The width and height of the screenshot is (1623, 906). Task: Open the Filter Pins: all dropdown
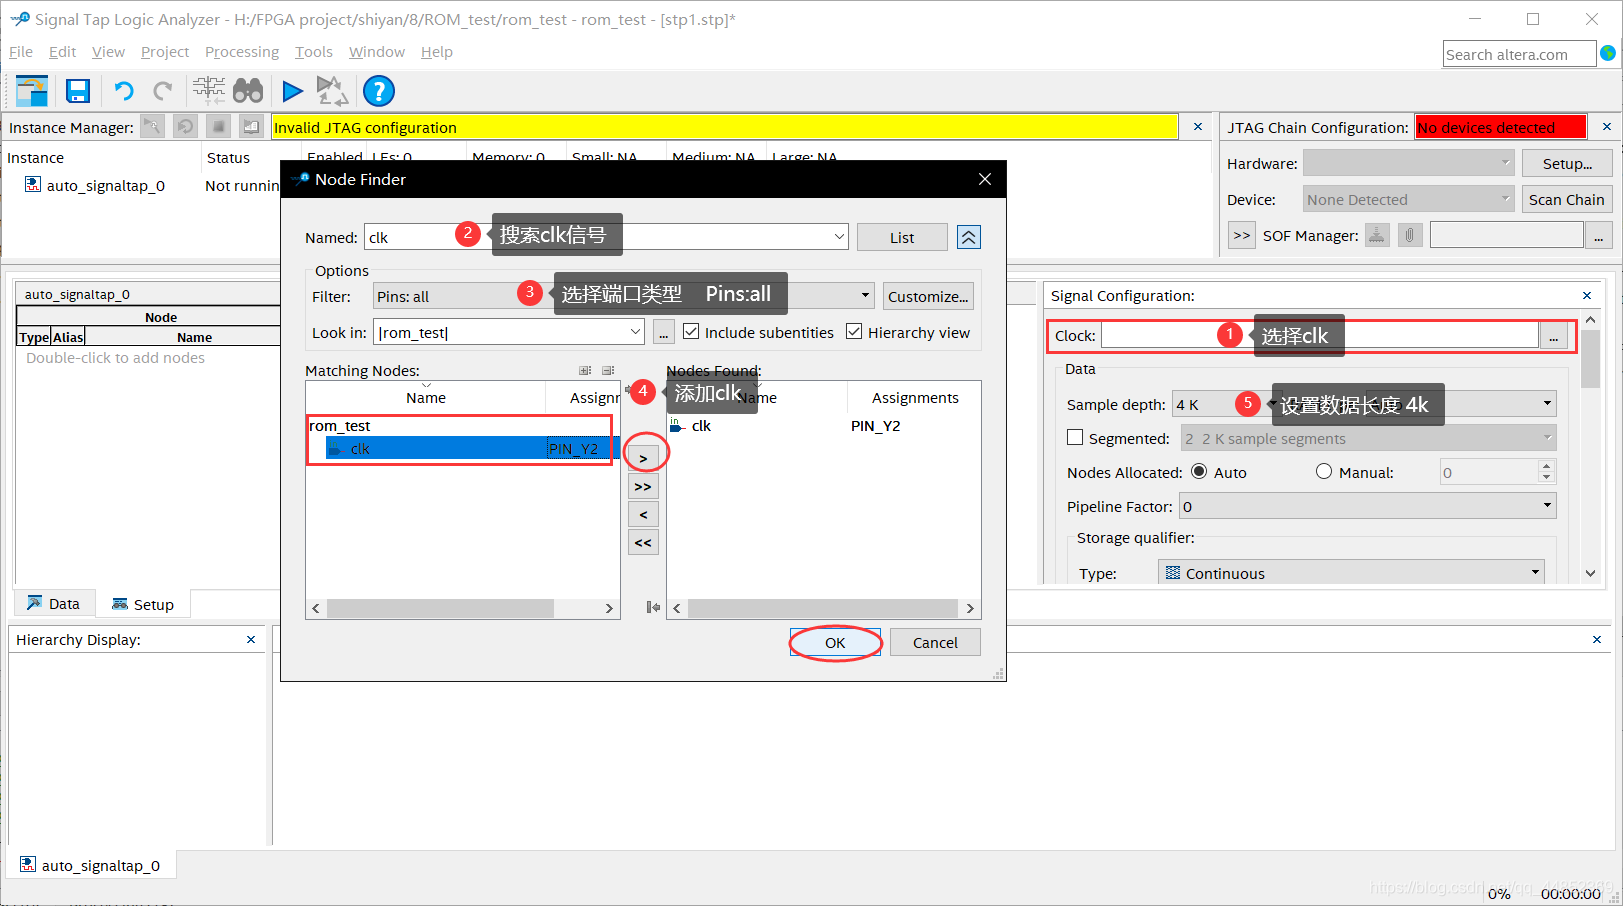(865, 295)
